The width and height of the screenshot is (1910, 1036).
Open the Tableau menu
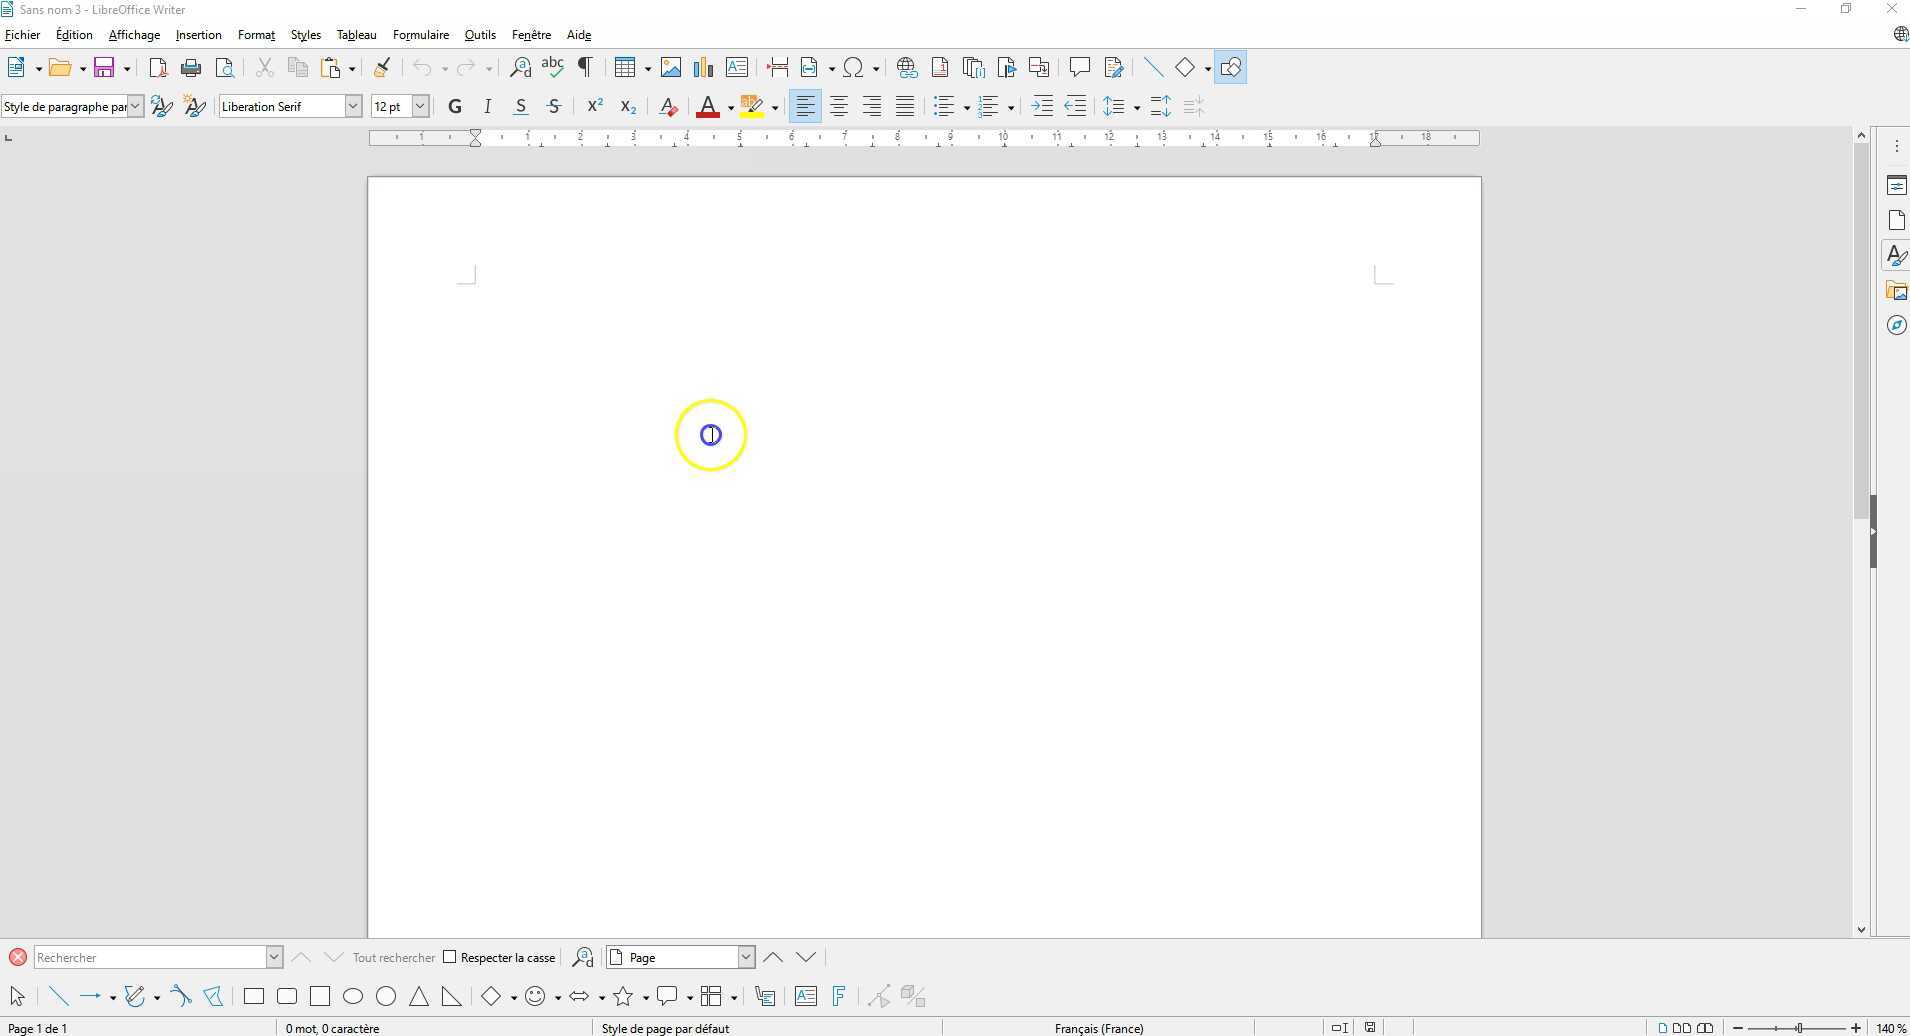pos(356,34)
